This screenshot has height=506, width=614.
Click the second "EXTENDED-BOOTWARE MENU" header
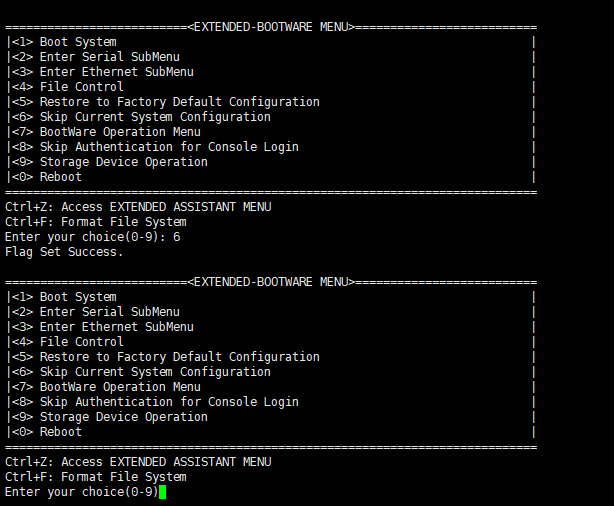coord(271,282)
